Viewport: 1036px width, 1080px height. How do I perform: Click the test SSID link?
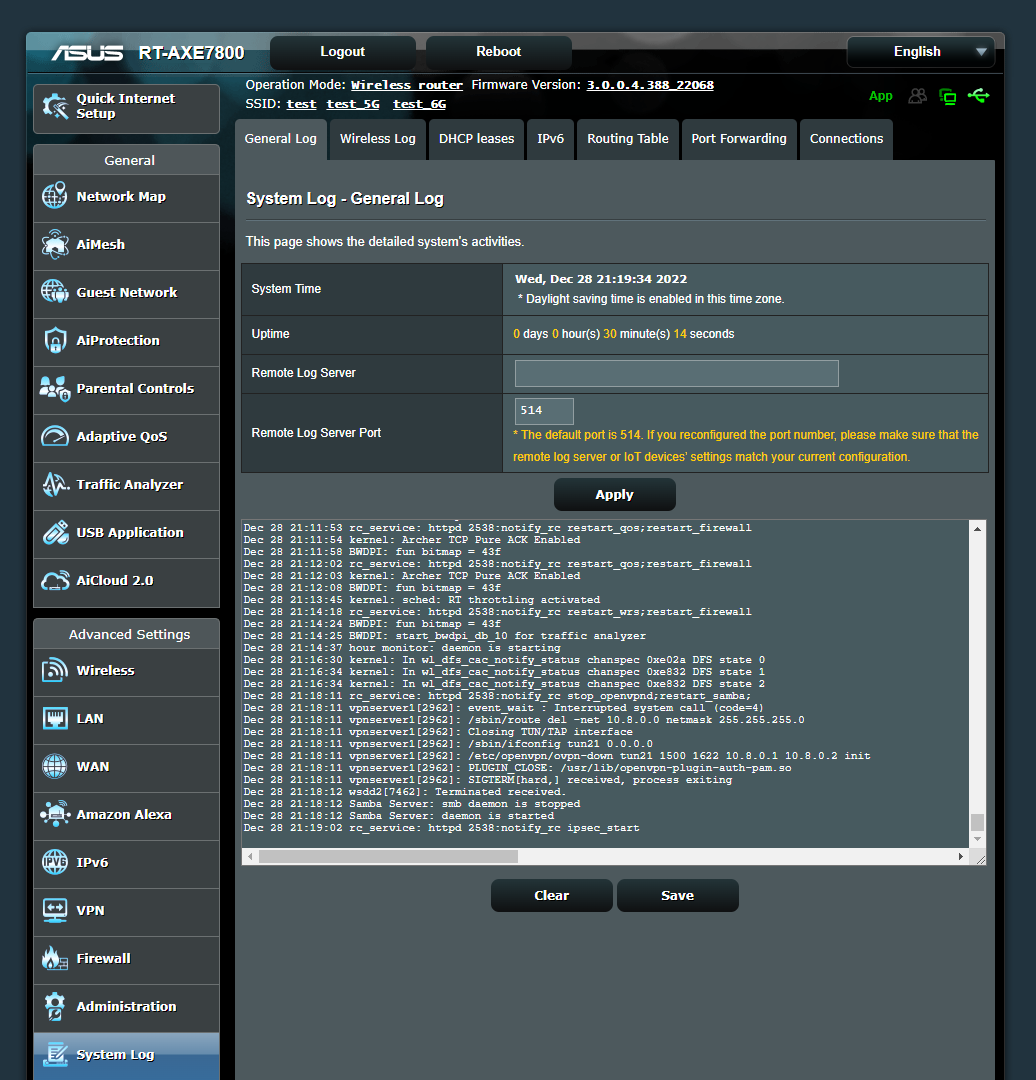point(301,104)
